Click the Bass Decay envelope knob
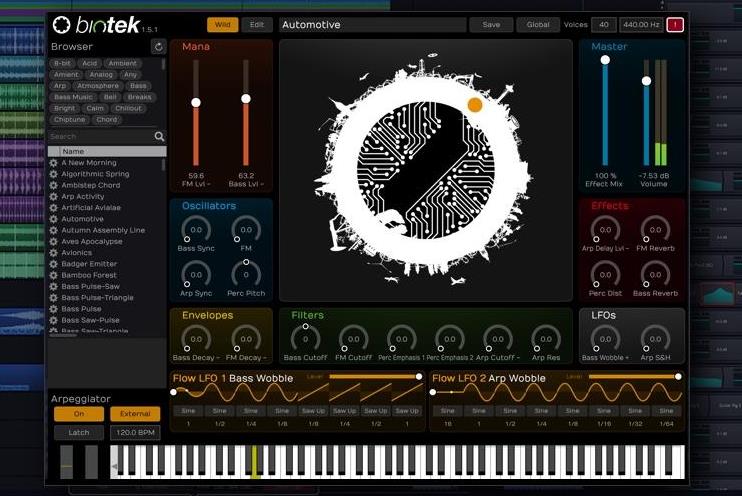This screenshot has width=742, height=496. tap(196, 339)
